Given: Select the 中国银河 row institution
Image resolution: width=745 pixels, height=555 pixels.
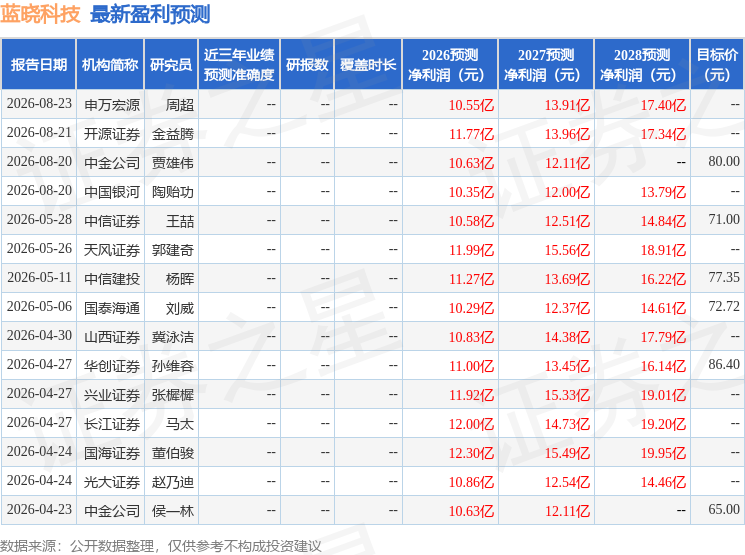Looking at the screenshot, I should coord(112,192).
